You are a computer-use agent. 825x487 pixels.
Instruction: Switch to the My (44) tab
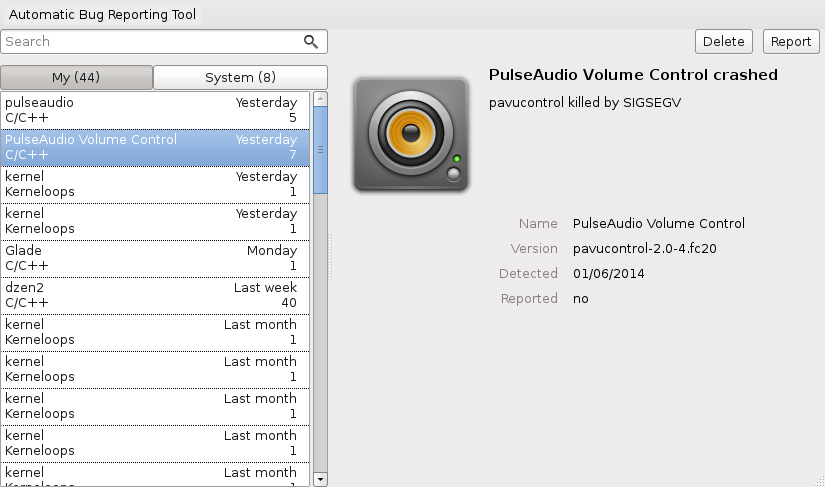[x=76, y=77]
